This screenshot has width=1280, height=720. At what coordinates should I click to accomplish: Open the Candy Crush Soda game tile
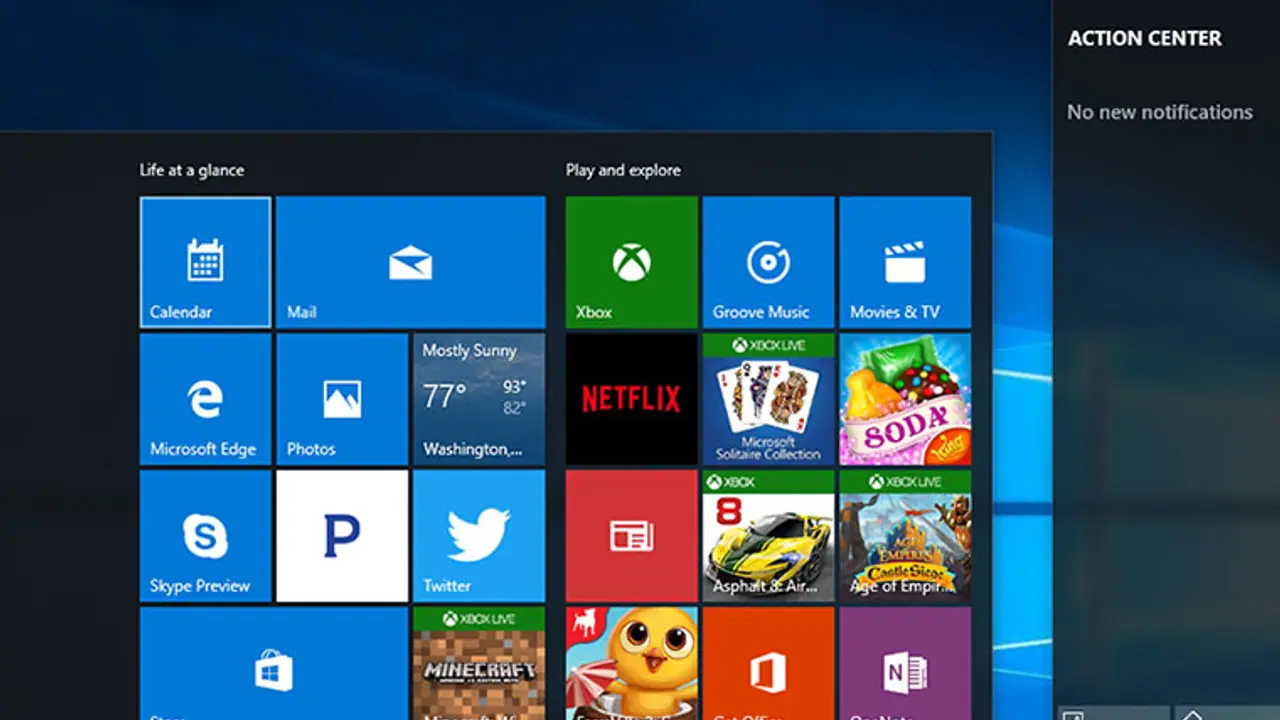click(905, 399)
